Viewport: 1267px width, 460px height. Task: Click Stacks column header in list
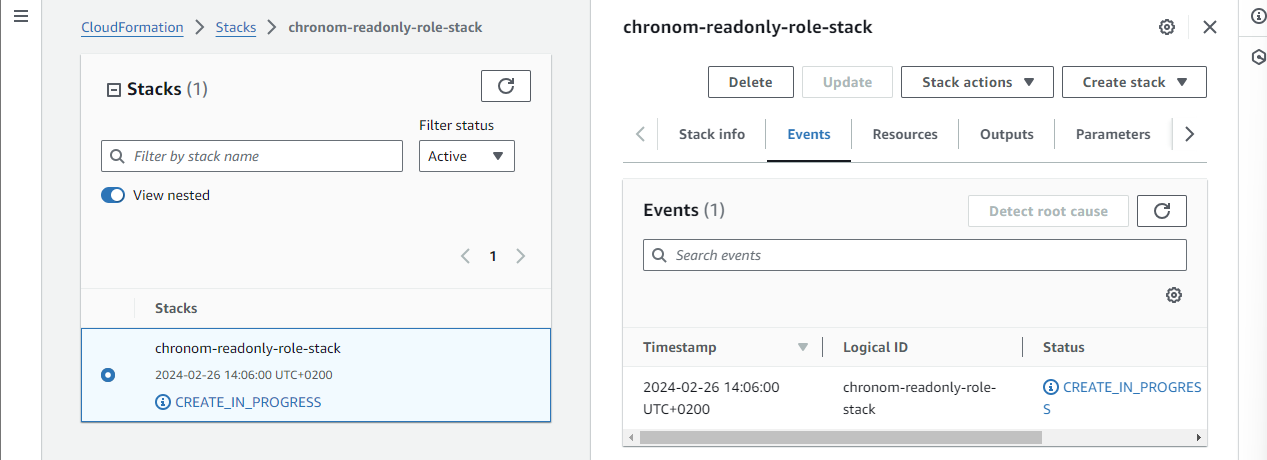point(176,308)
